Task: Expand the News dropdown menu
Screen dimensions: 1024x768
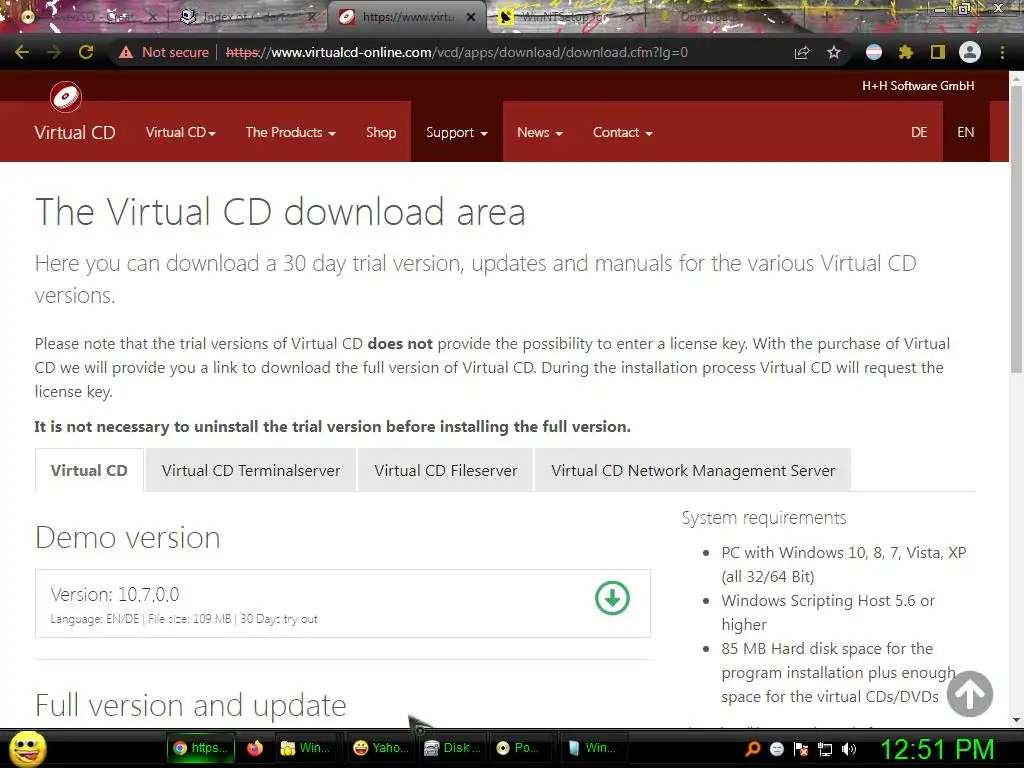Action: pyautogui.click(x=539, y=133)
